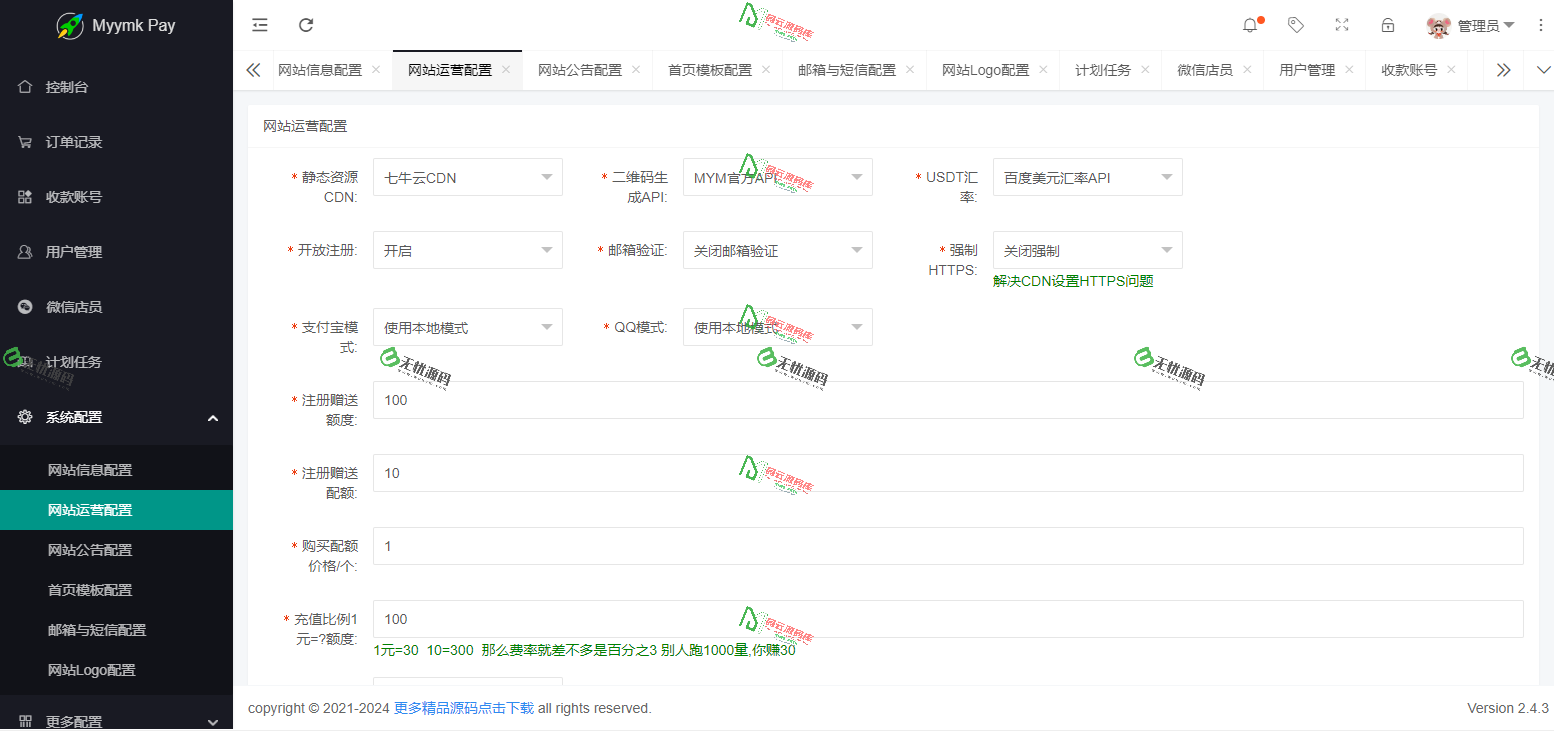Click the tag icon in the header
Viewport: 1554px width, 734px height.
(x=1295, y=25)
